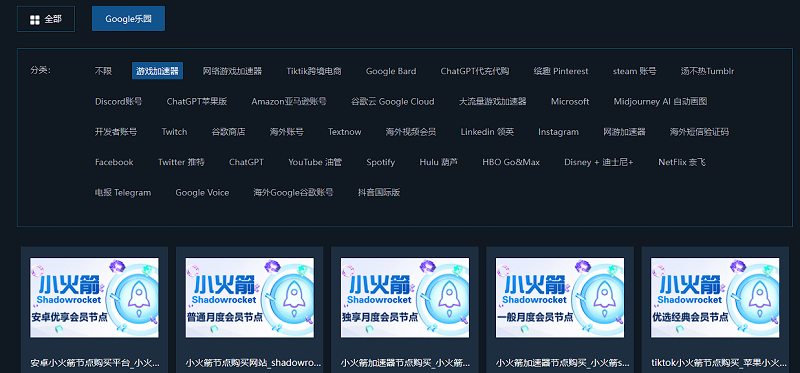The width and height of the screenshot is (800, 373).
Task: Select the Instagram category filter
Action: coord(558,132)
